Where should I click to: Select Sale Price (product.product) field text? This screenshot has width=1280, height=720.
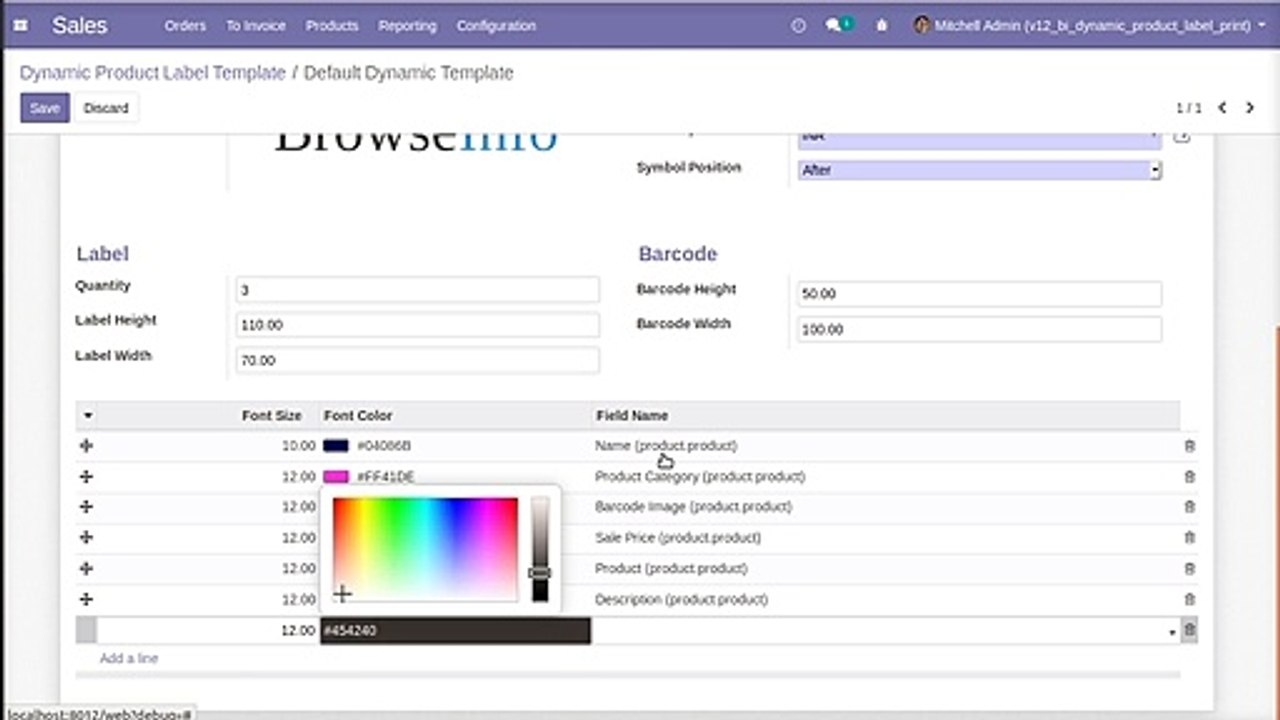tap(678, 538)
